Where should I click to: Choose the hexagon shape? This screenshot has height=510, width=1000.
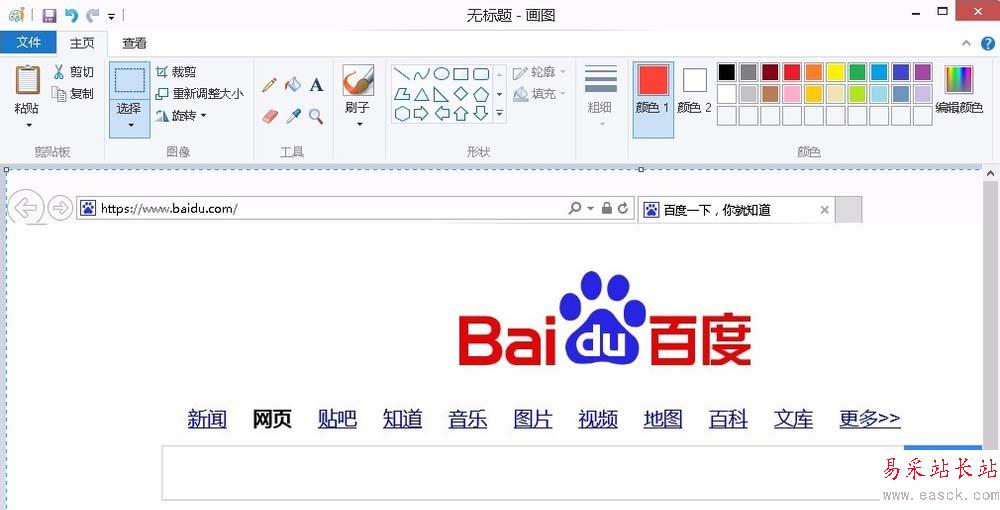(401, 114)
